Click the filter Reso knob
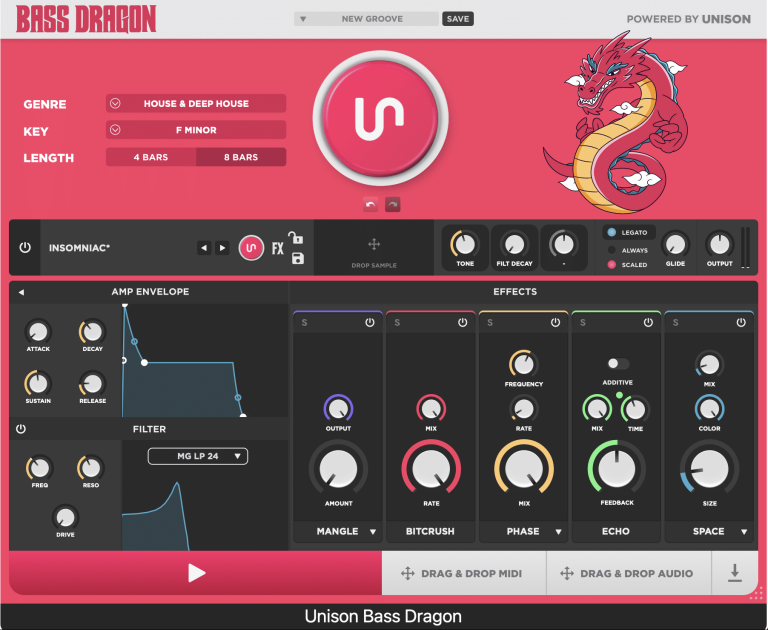The image size is (768, 630). point(91,468)
